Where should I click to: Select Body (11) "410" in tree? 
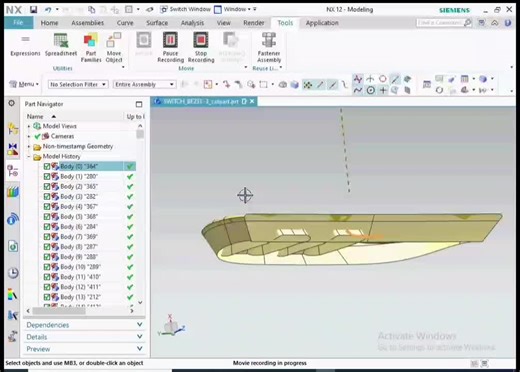point(80,277)
